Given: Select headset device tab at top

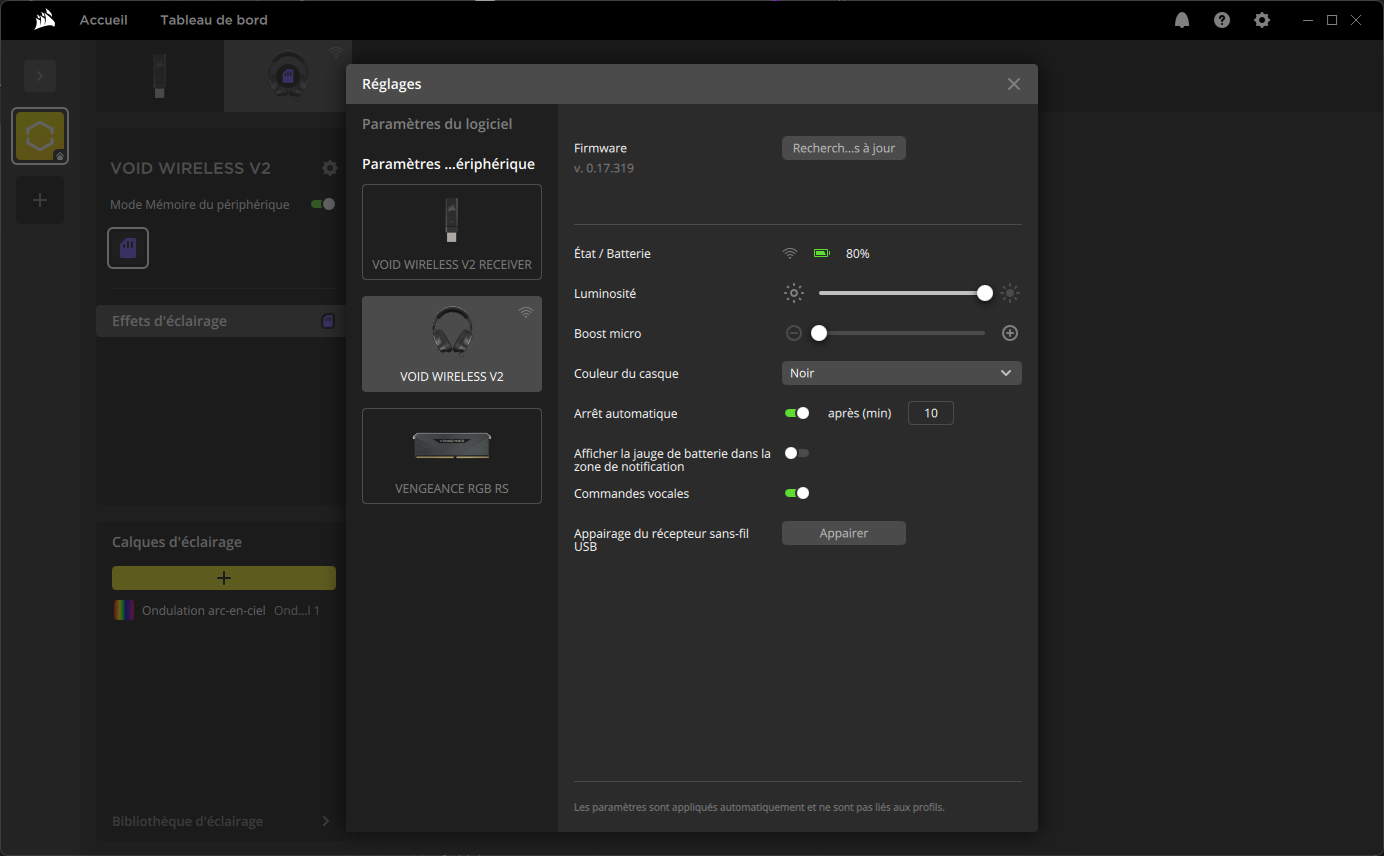Looking at the screenshot, I should pos(288,76).
